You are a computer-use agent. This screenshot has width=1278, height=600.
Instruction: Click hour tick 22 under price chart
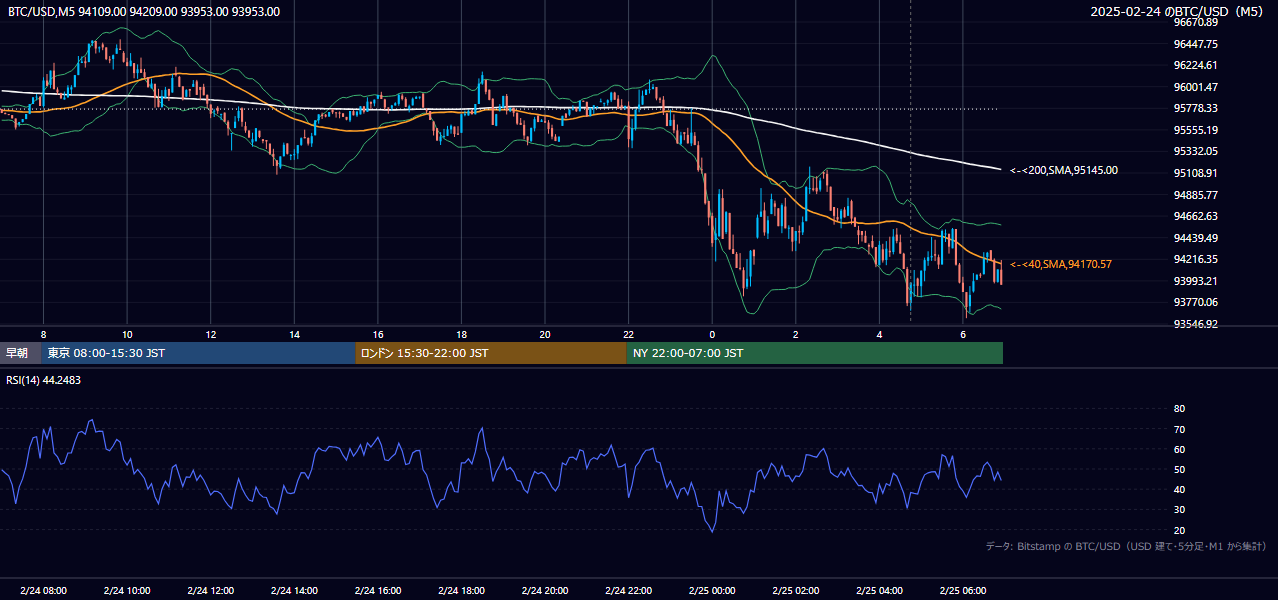pyautogui.click(x=628, y=334)
